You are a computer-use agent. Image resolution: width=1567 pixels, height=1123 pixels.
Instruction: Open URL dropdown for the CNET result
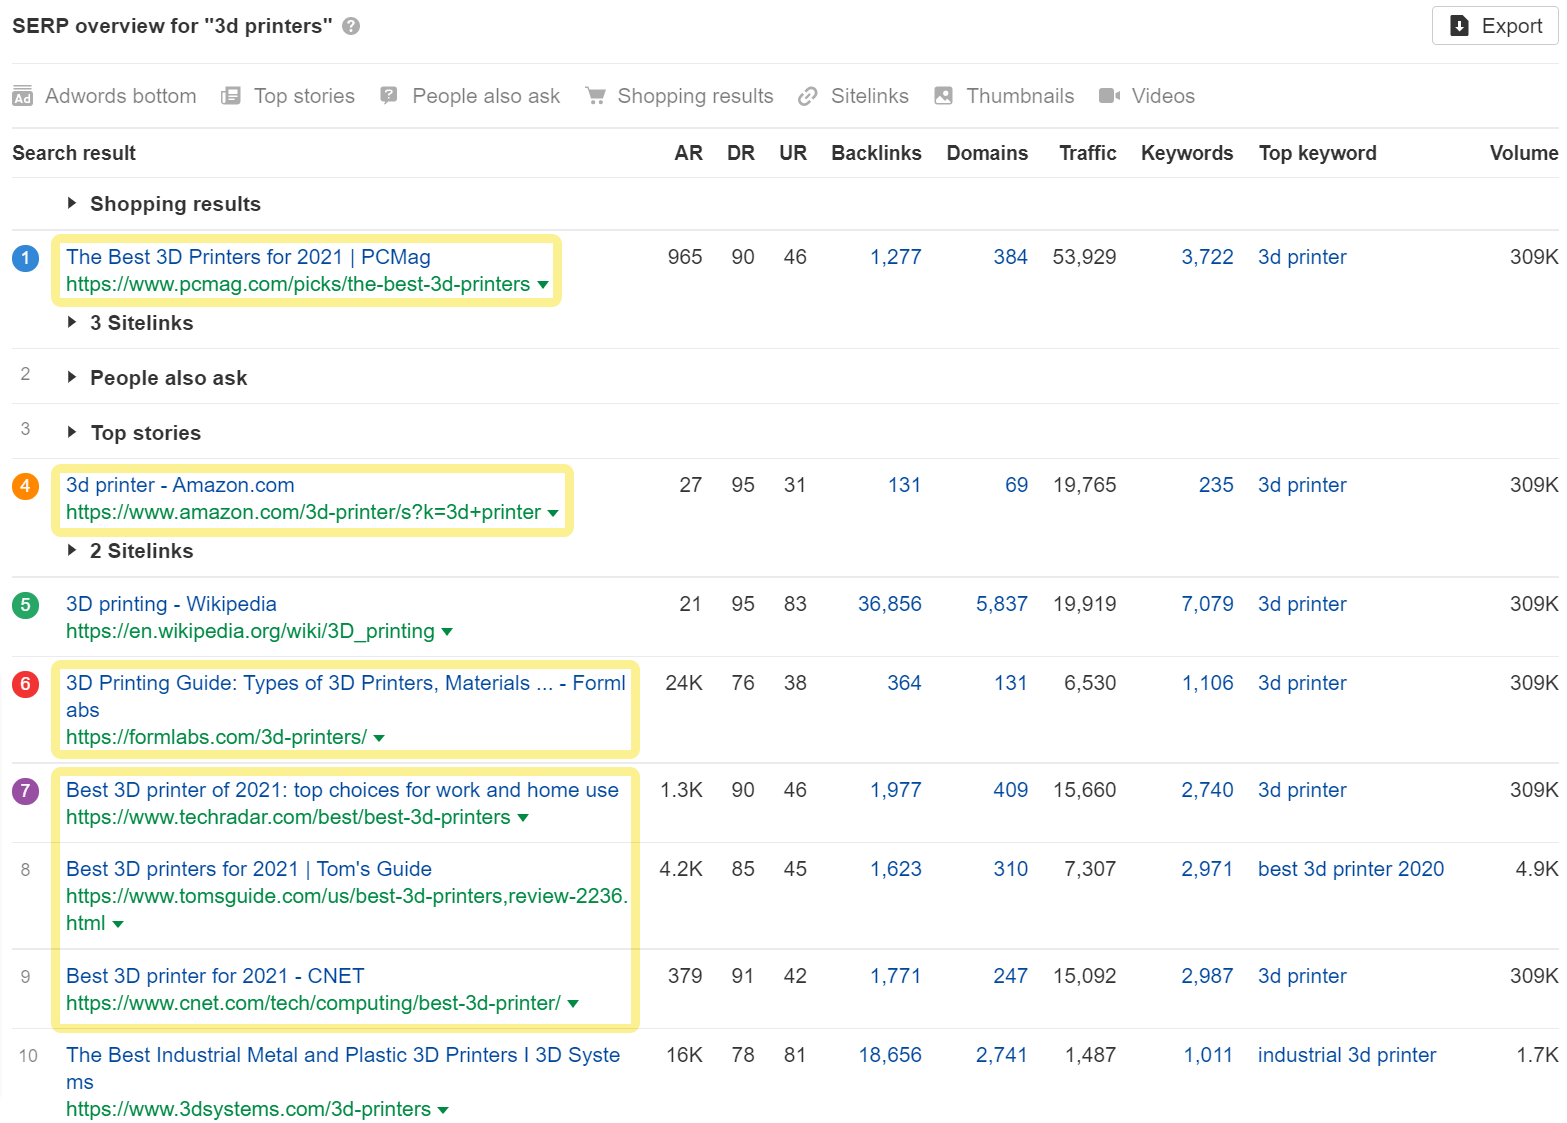[573, 1003]
